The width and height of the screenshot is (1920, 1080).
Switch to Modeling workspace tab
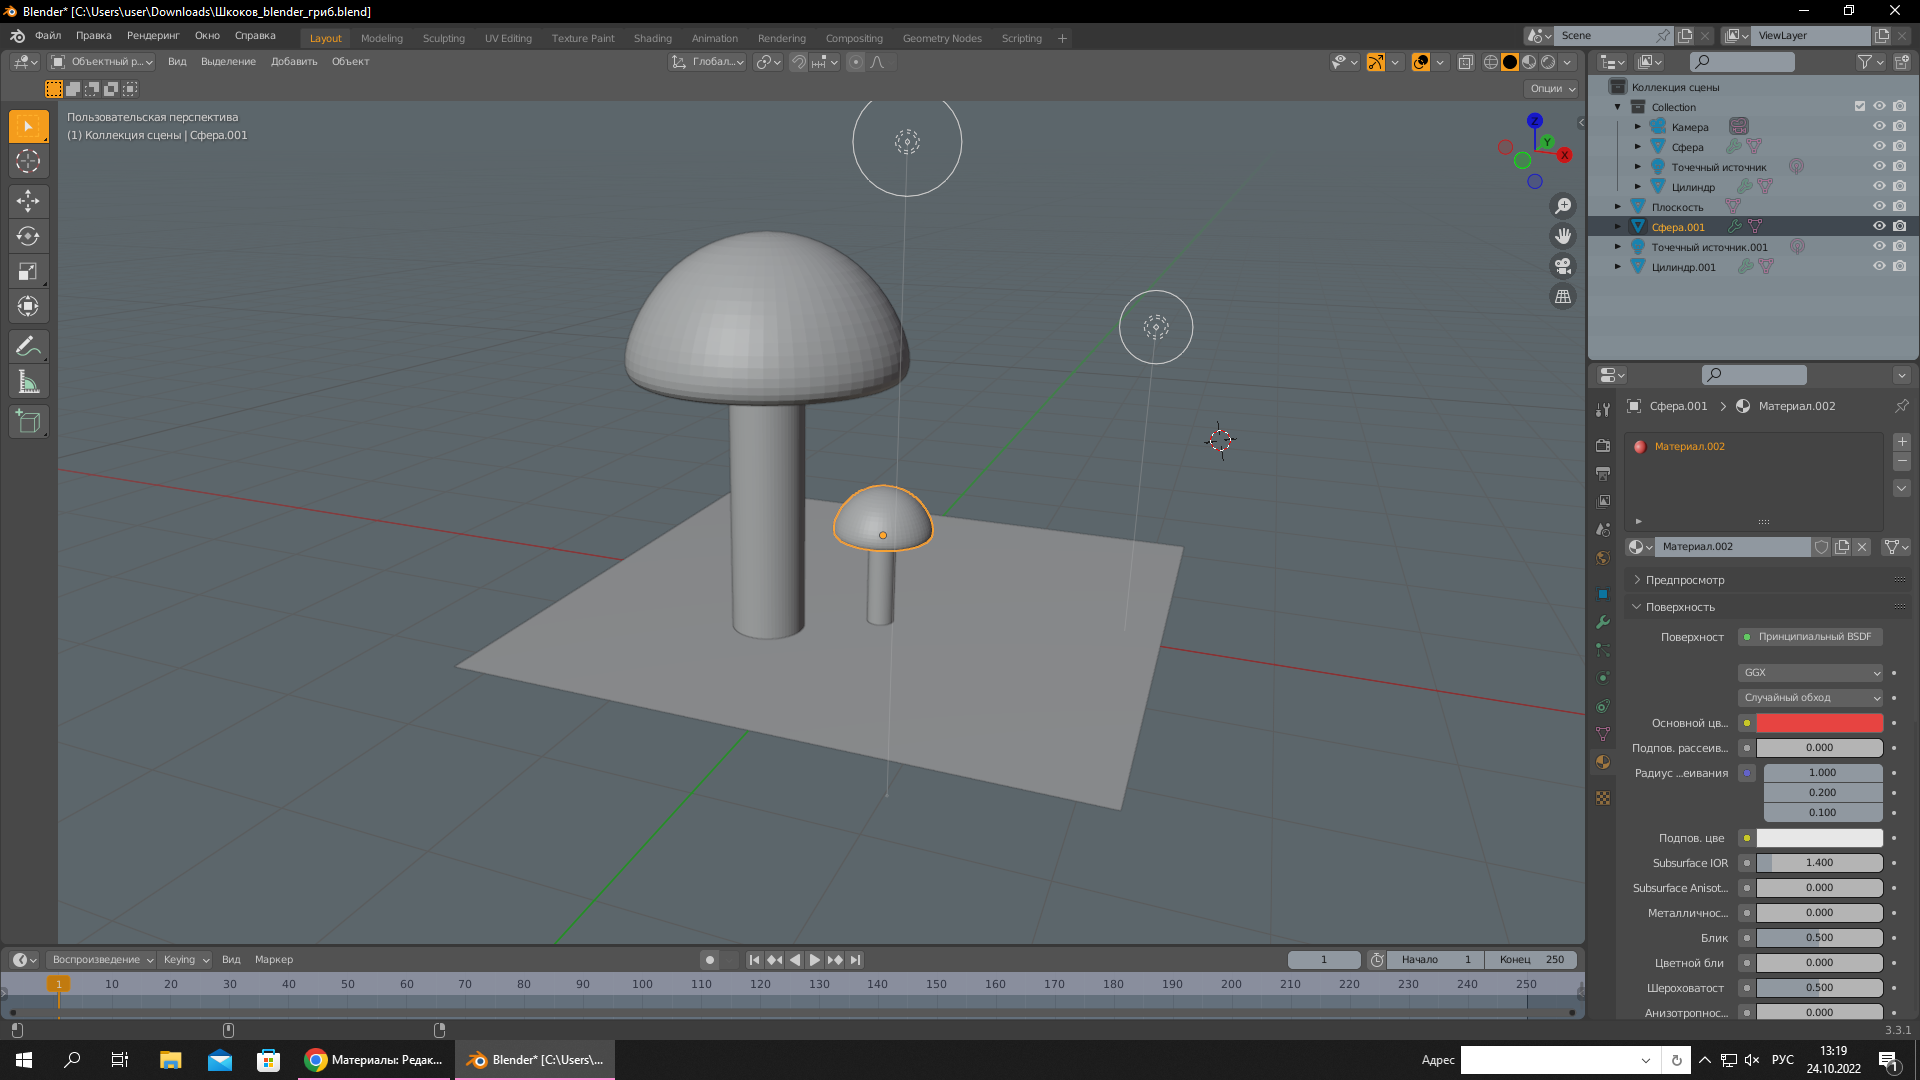(382, 38)
